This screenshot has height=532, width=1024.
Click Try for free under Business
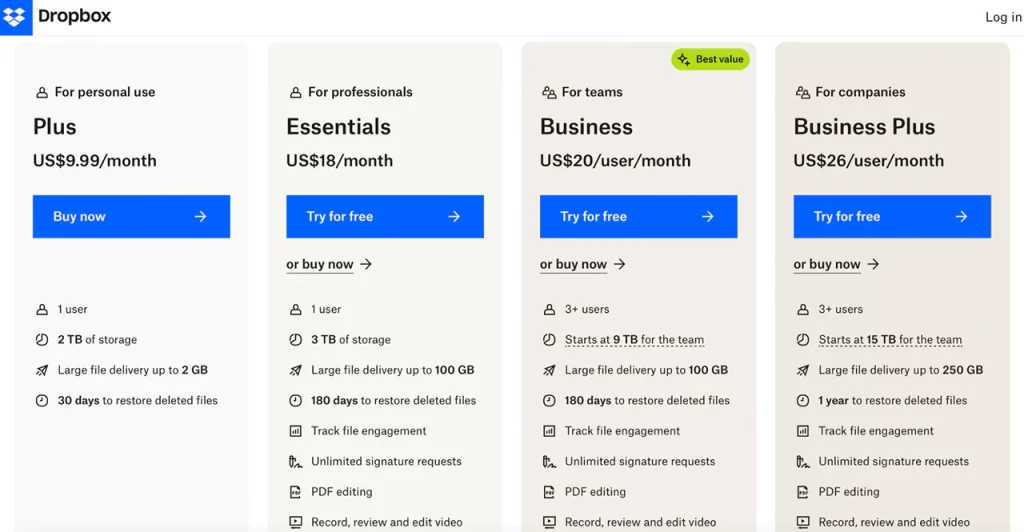638,216
